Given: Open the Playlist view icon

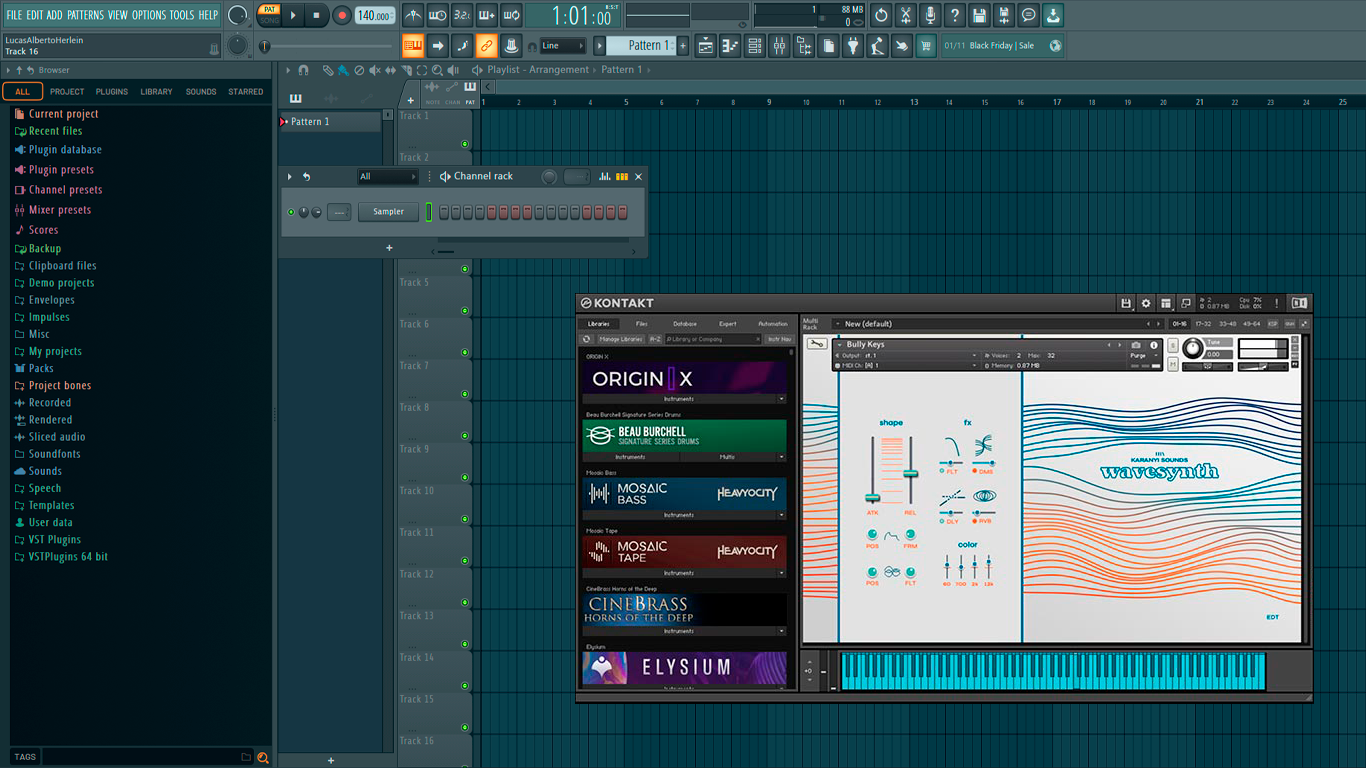Looking at the screenshot, I should (x=706, y=45).
